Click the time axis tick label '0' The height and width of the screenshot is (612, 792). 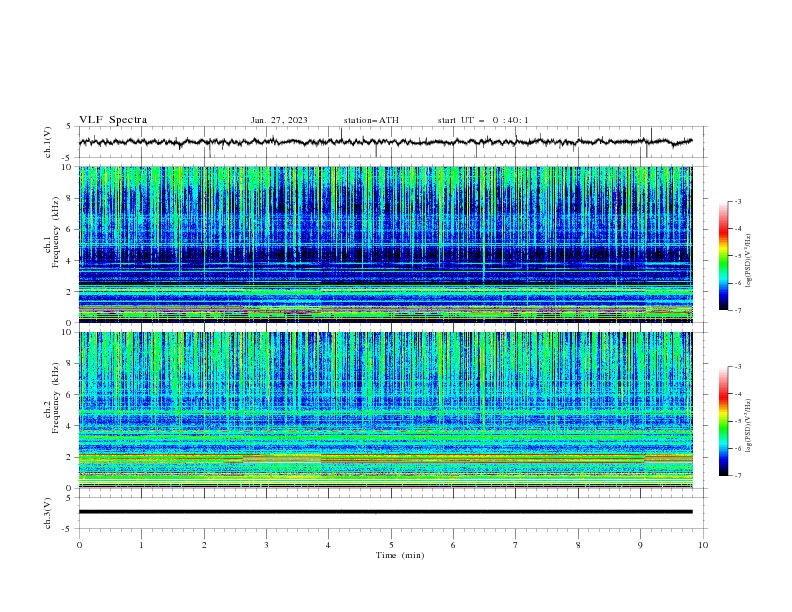(x=79, y=545)
